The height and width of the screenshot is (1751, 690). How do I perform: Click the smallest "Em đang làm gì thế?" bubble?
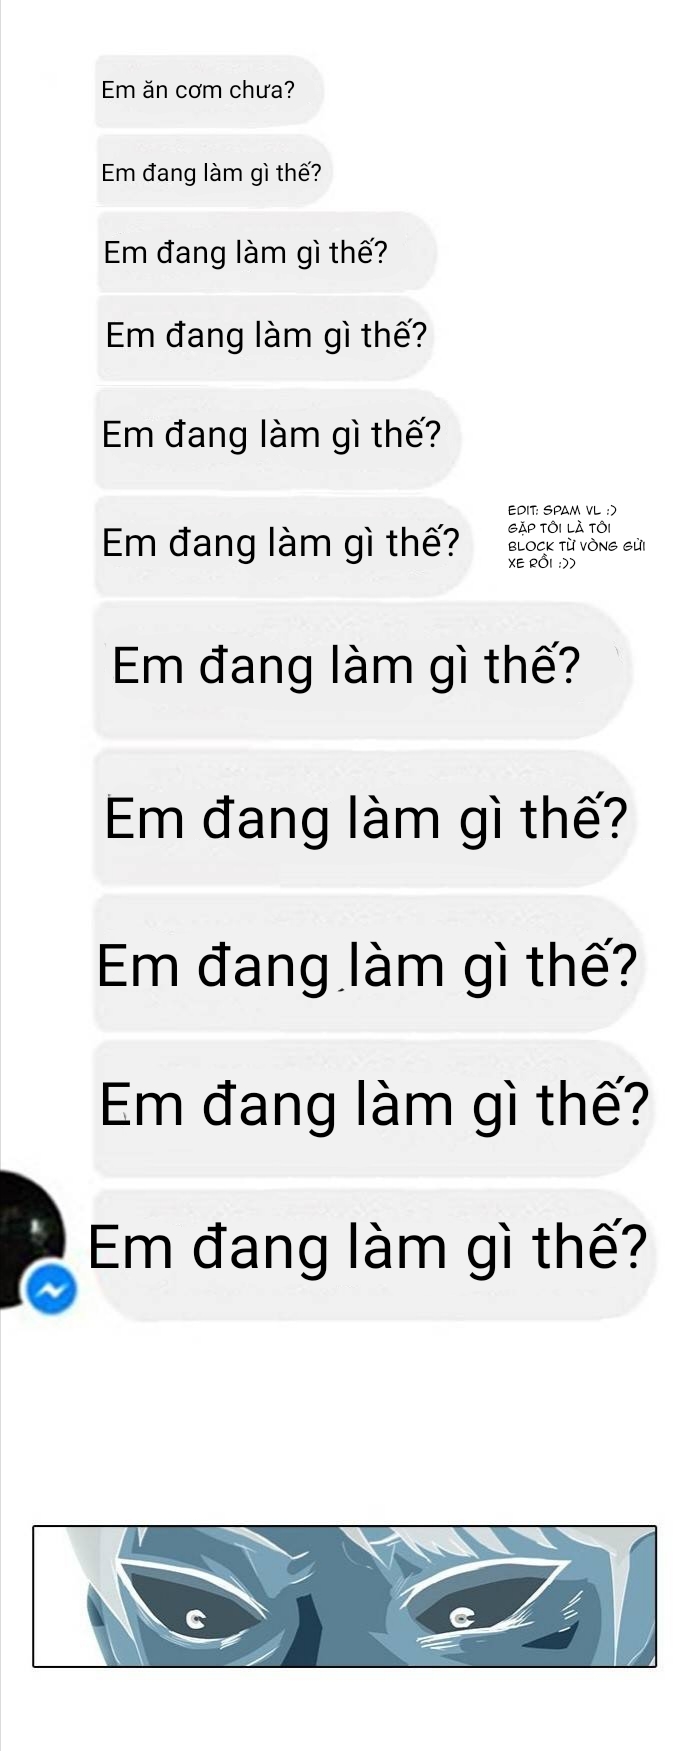(x=214, y=172)
